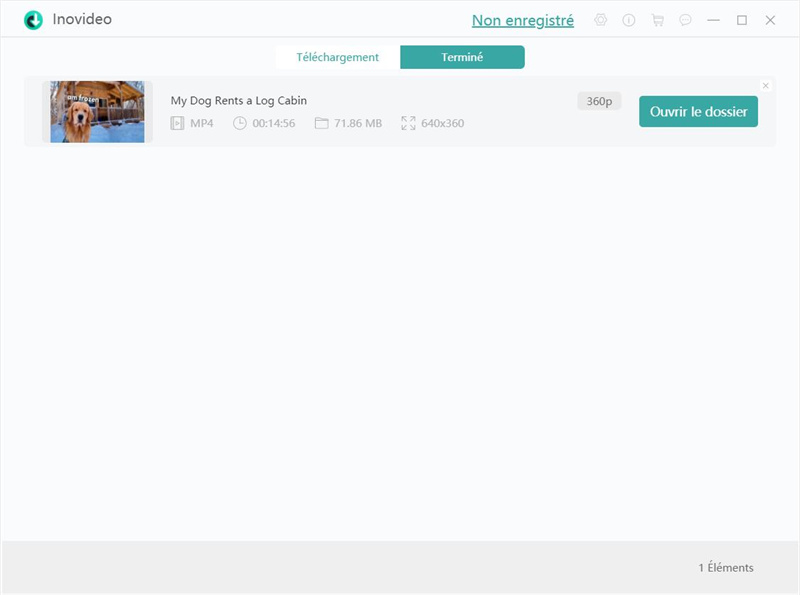Open the Non enregistré registration link

522,19
